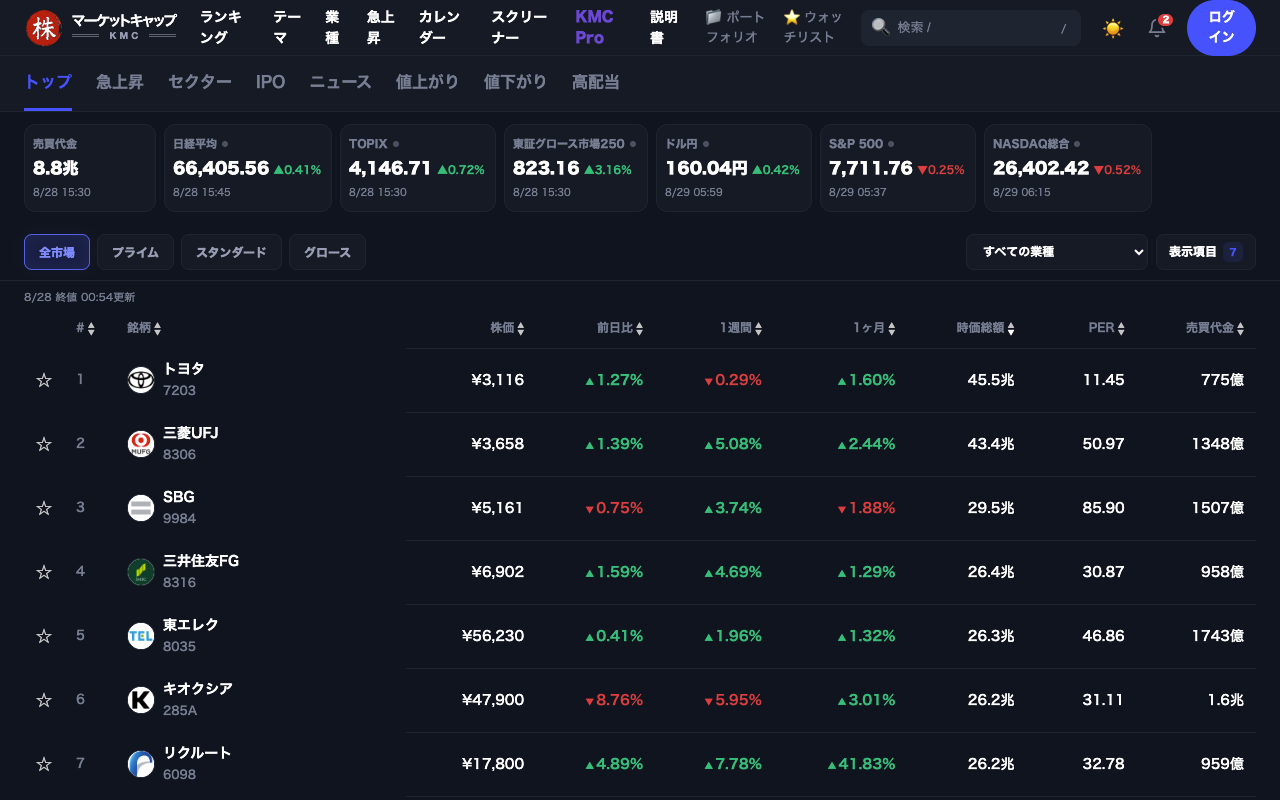Open the S&P 500 index card

pyautogui.click(x=898, y=168)
